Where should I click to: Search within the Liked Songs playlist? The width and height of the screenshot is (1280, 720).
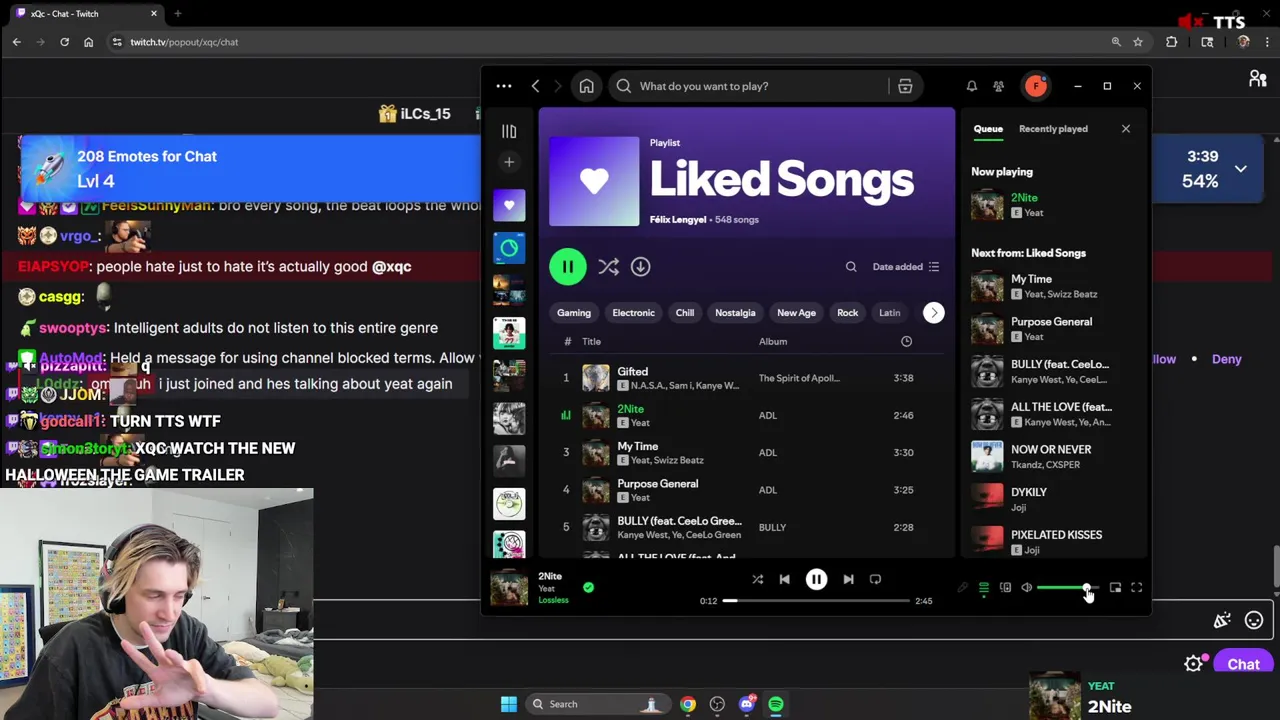tap(851, 267)
